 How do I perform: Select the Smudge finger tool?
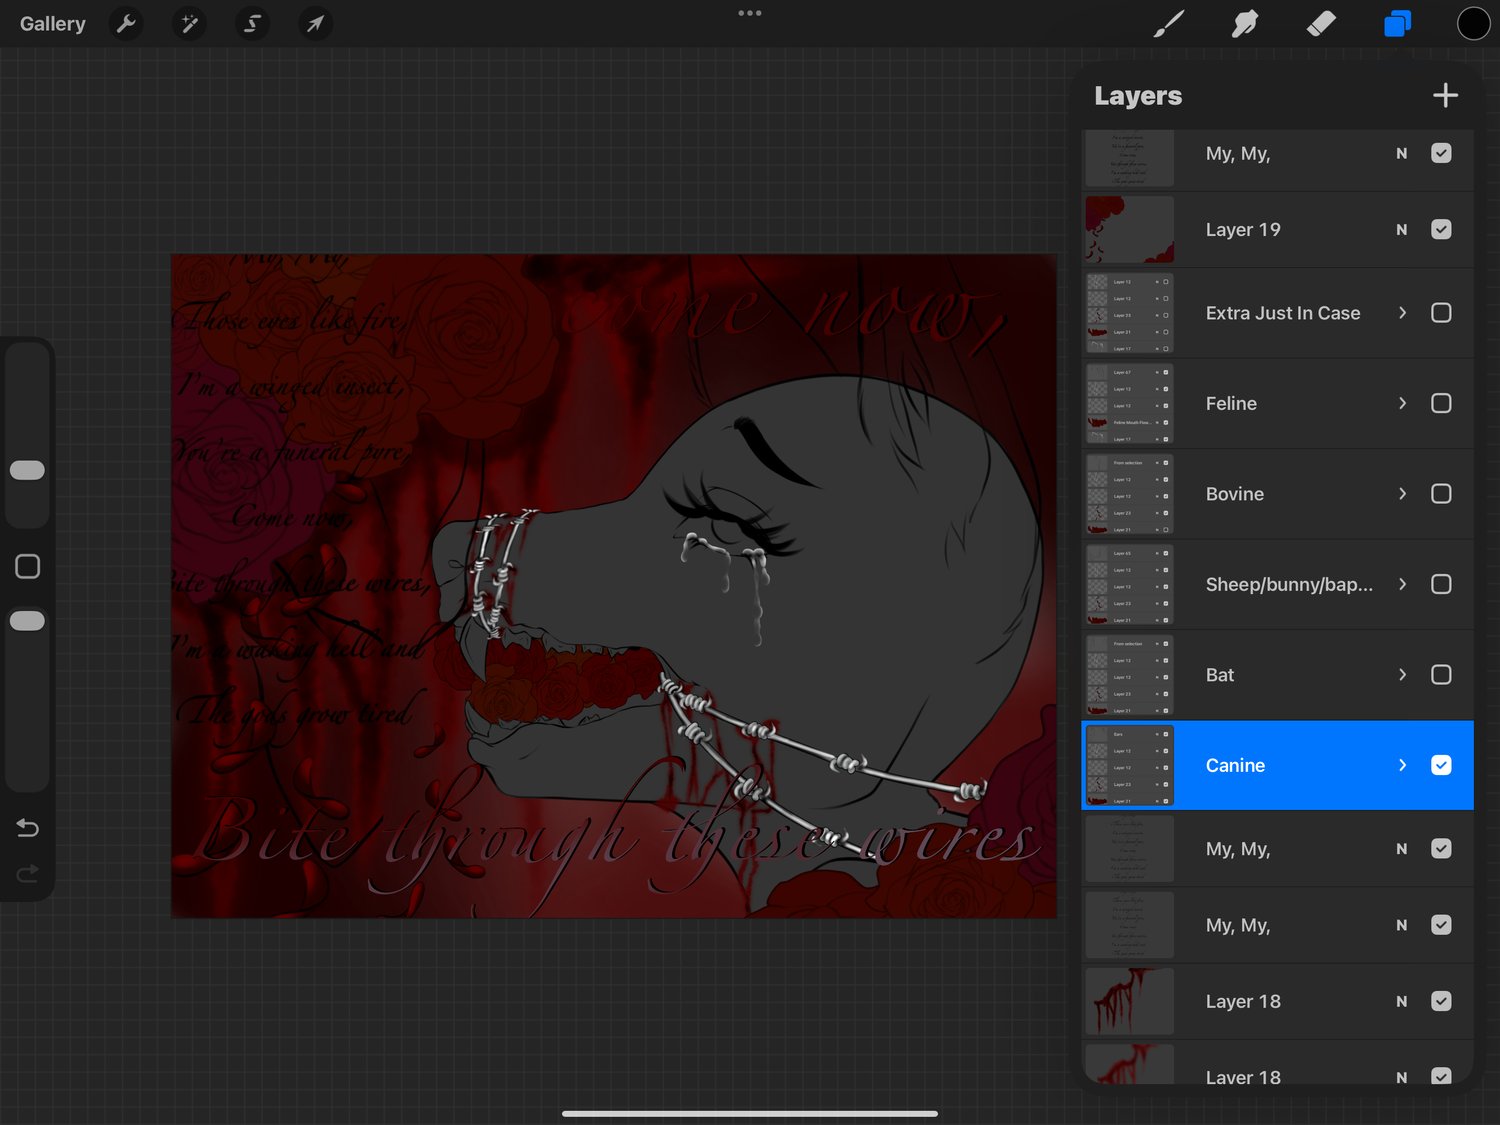coord(1245,23)
